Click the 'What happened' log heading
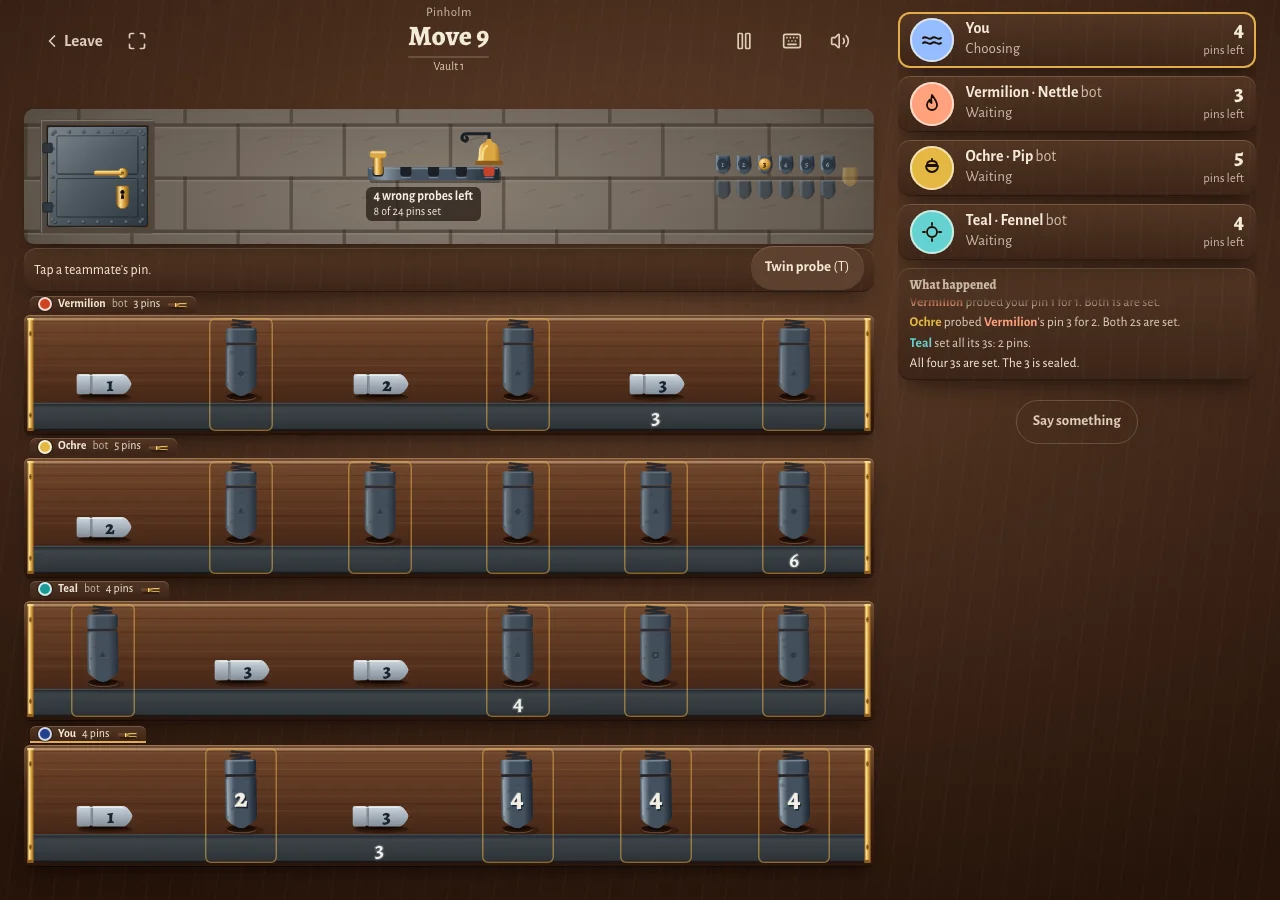Viewport: 1280px width, 900px height. pyautogui.click(x=953, y=285)
